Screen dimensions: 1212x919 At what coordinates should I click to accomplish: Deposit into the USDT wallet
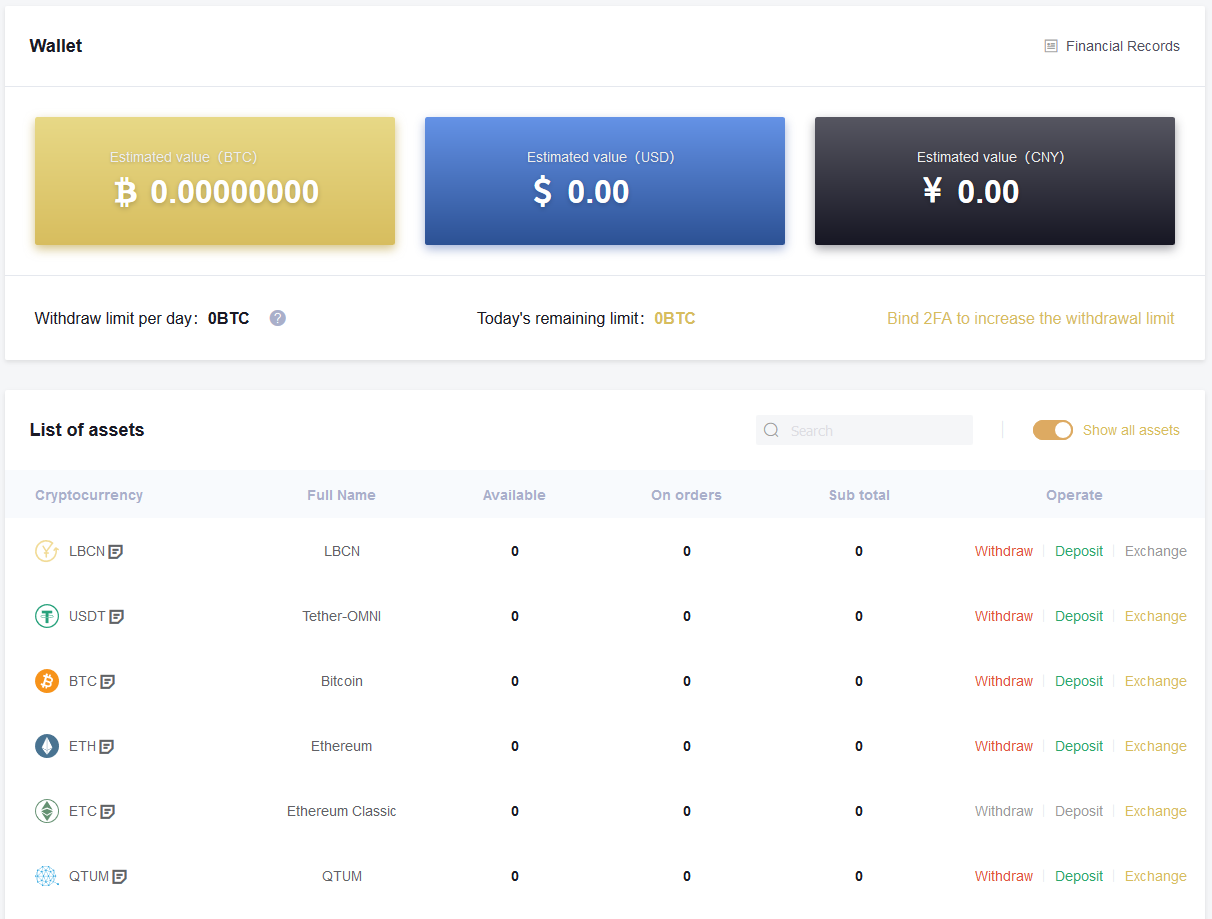[1078, 616]
